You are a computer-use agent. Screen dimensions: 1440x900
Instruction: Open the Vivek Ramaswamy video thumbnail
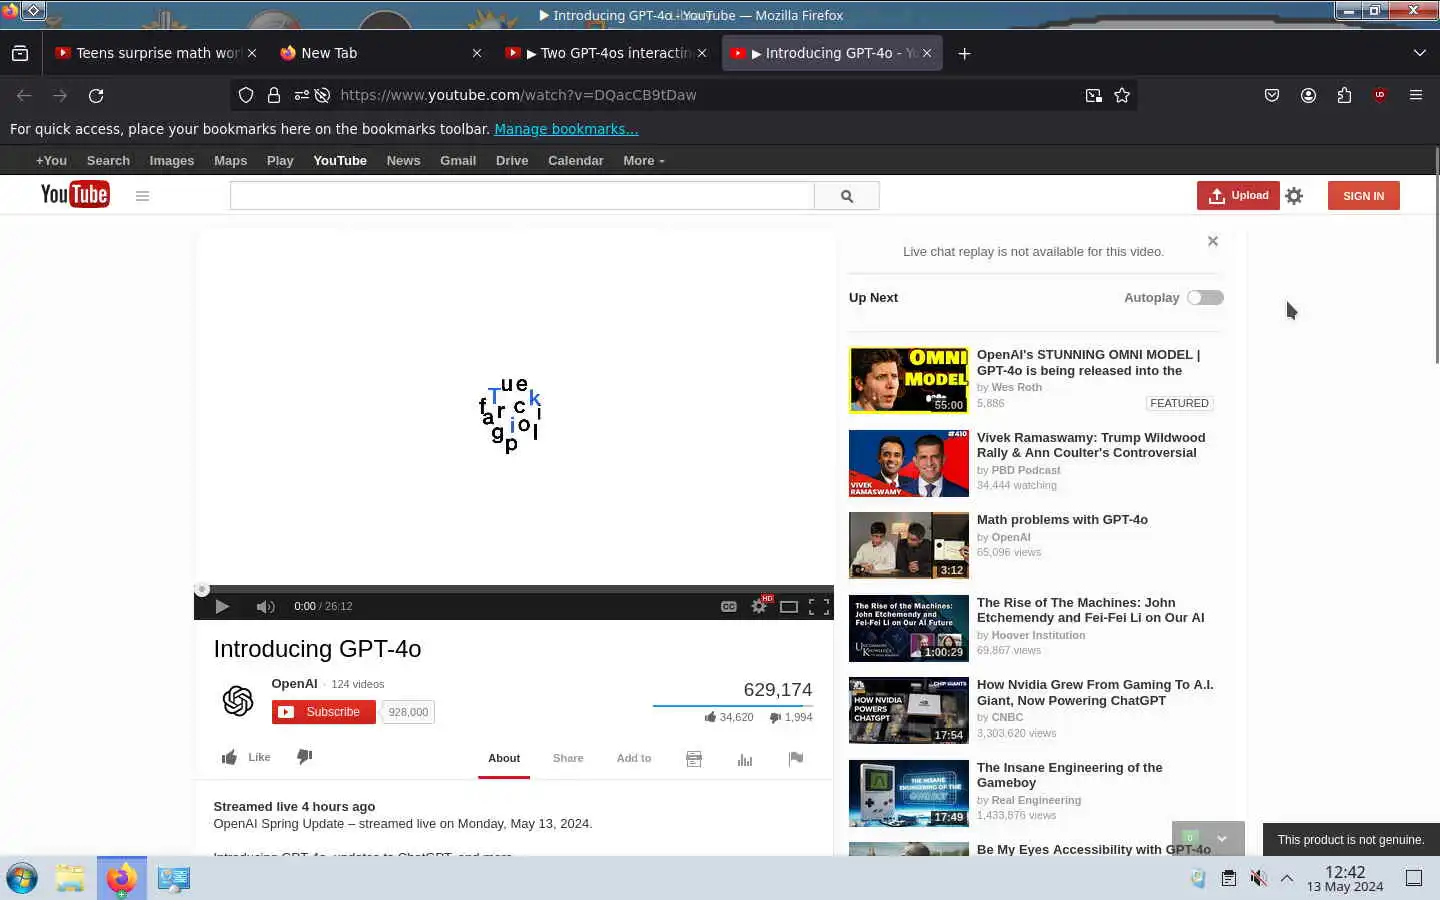tap(909, 463)
